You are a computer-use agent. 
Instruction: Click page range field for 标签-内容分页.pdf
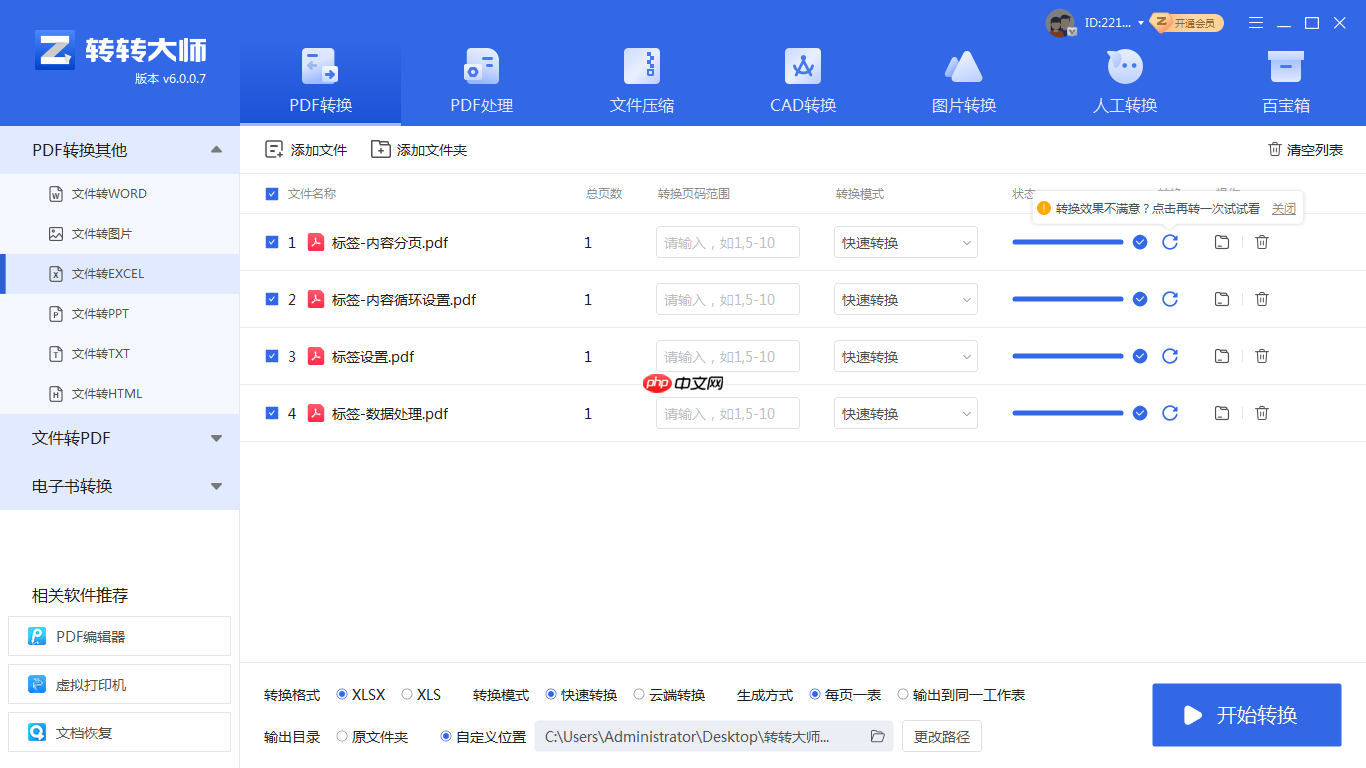[728, 242]
